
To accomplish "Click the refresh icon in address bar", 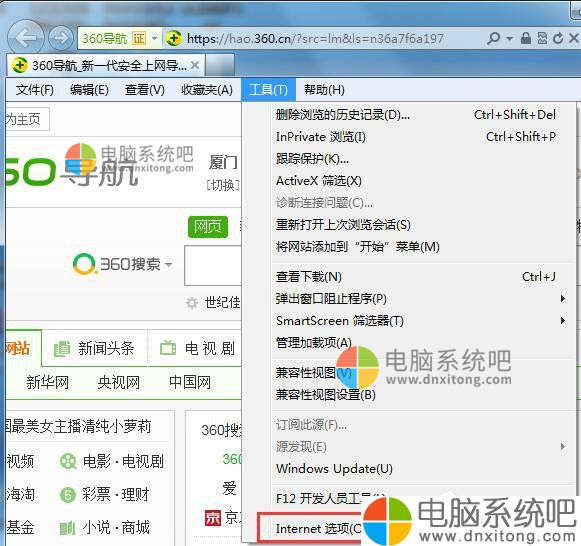I will [558, 38].
